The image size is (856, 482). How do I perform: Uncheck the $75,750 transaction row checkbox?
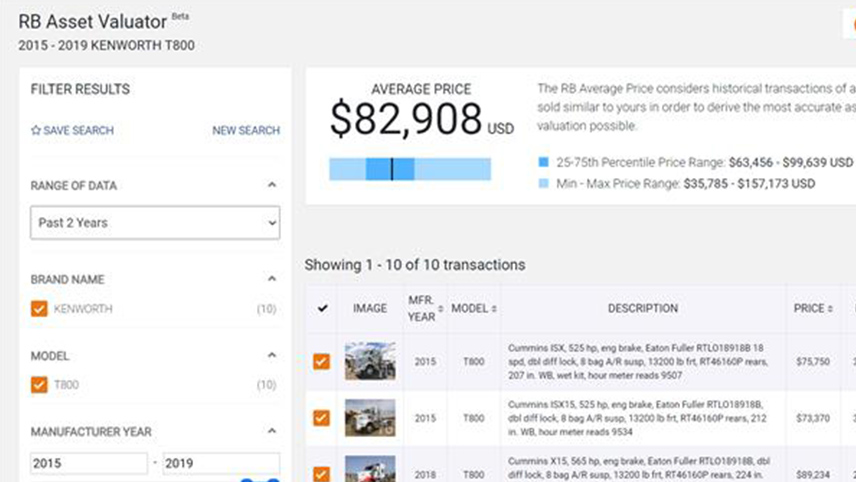(x=322, y=361)
